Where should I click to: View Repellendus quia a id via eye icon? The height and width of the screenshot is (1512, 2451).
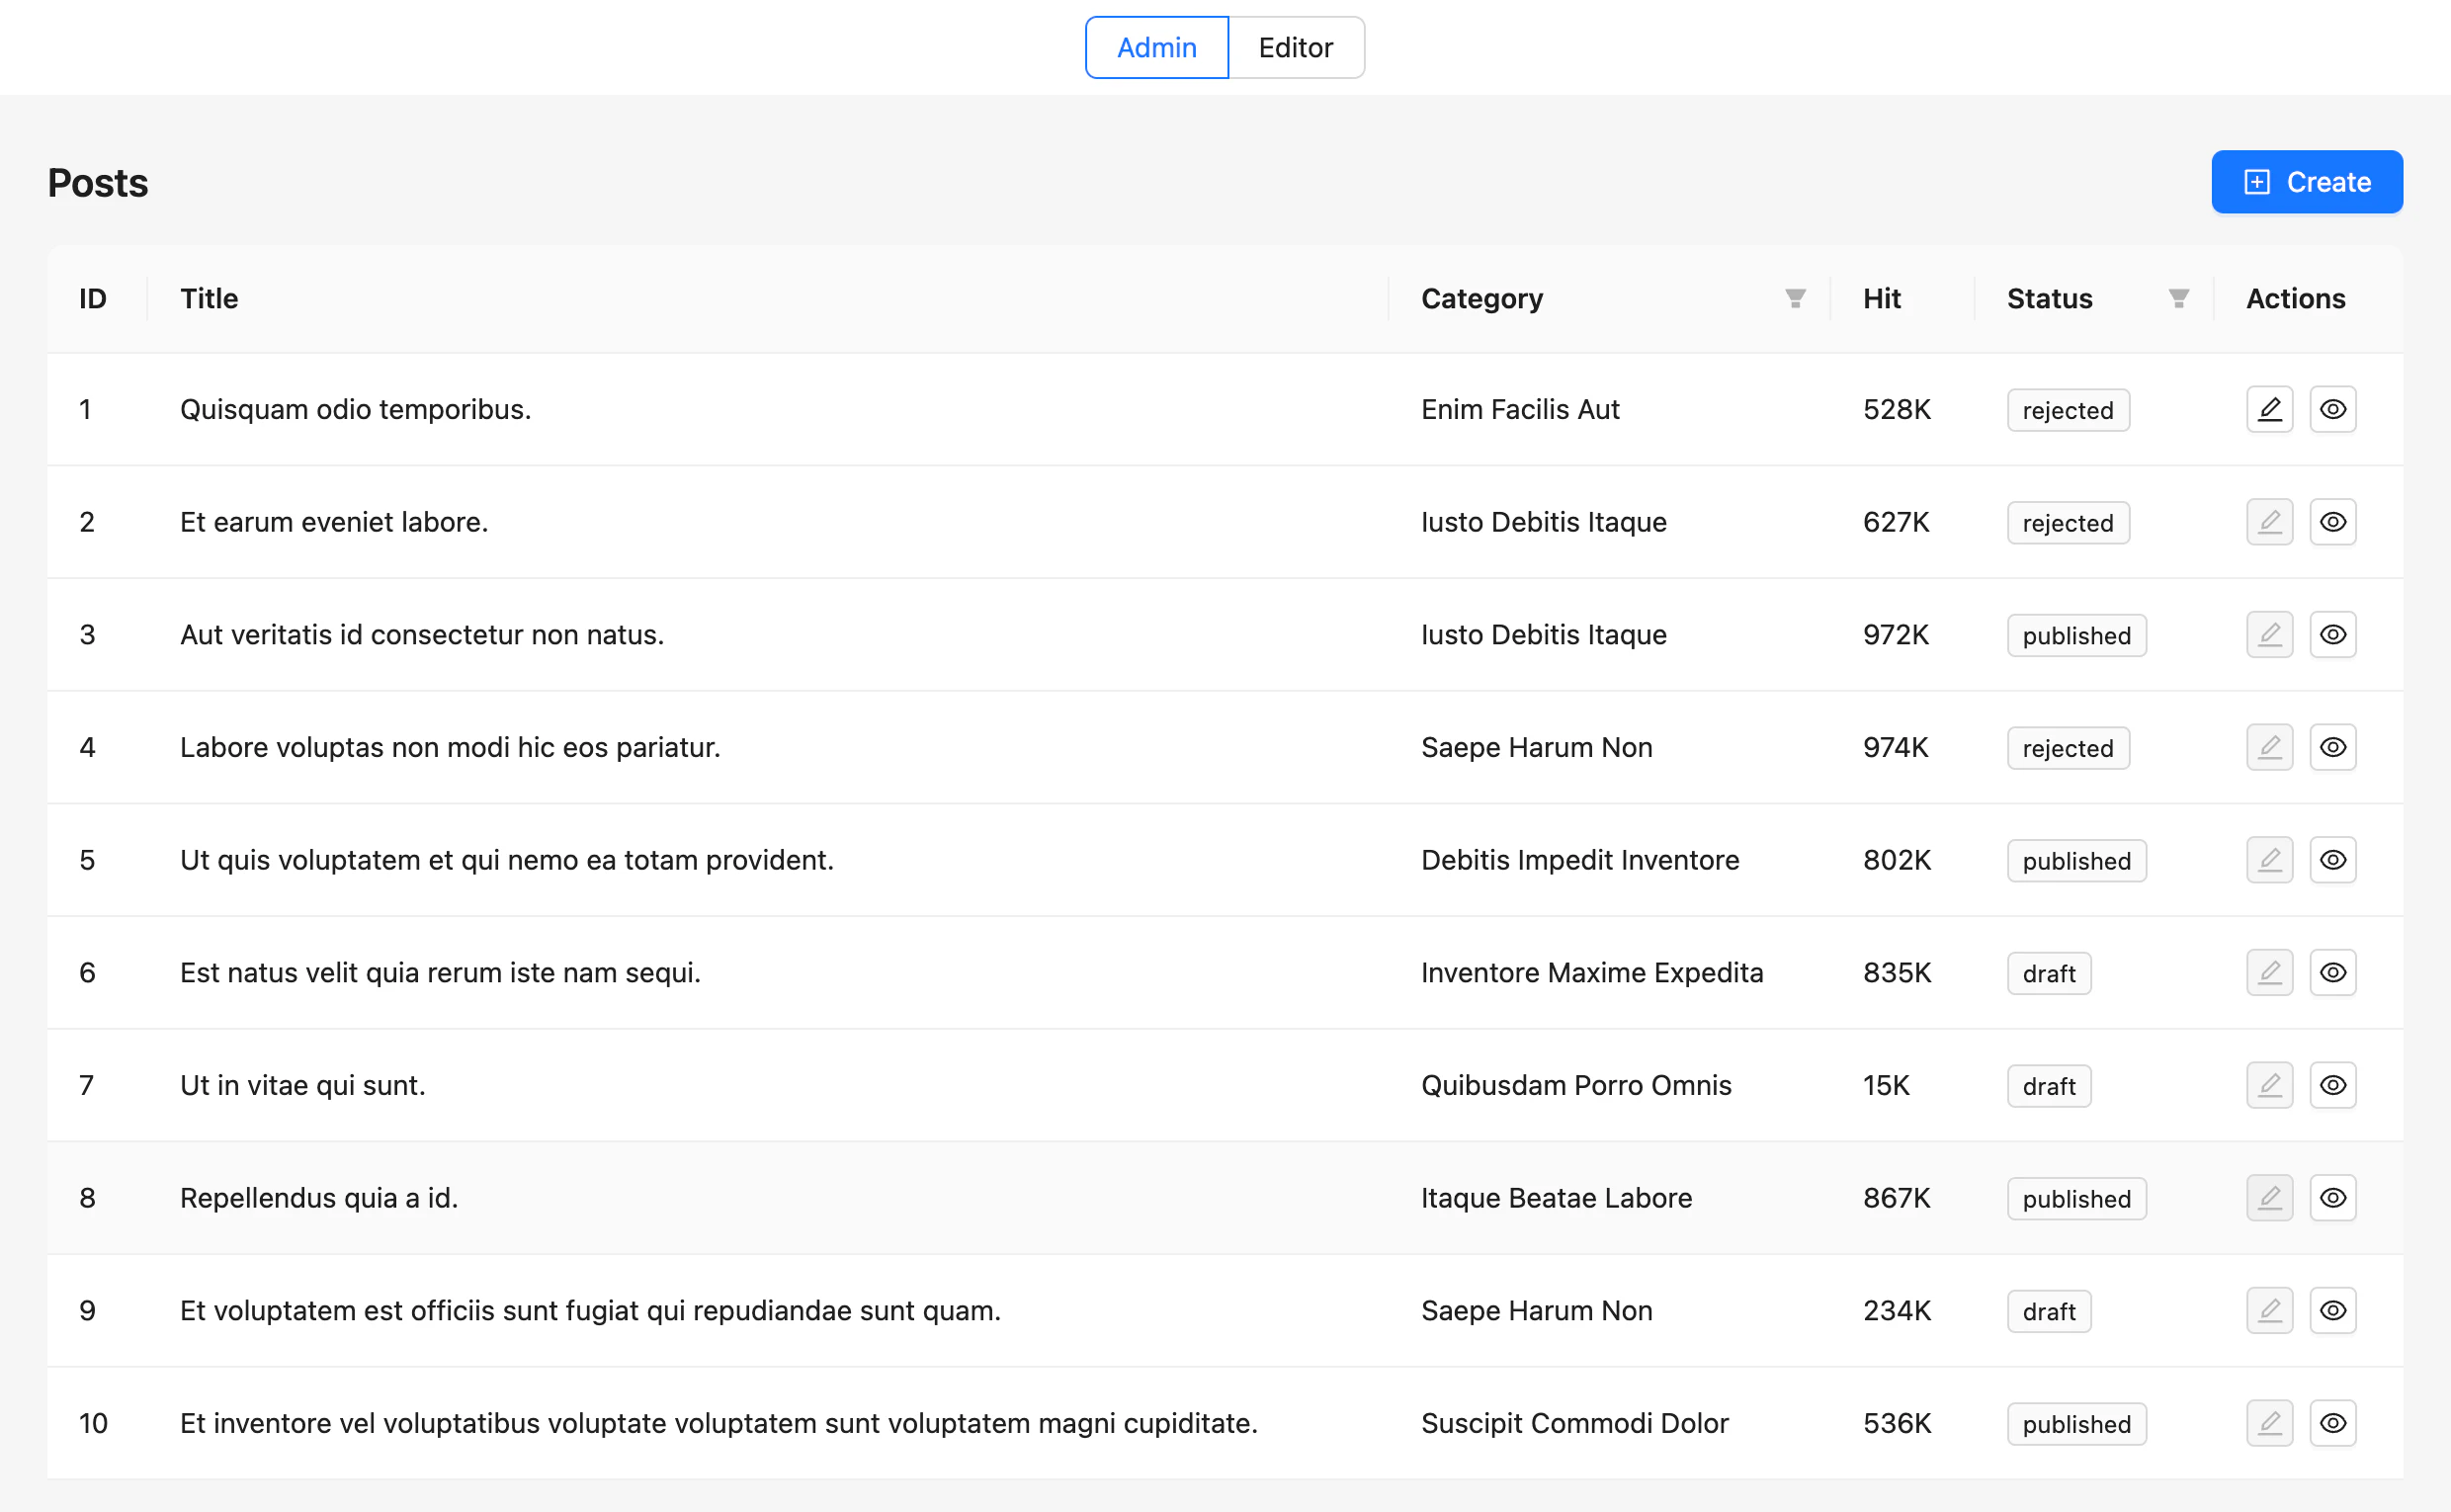[2333, 1198]
